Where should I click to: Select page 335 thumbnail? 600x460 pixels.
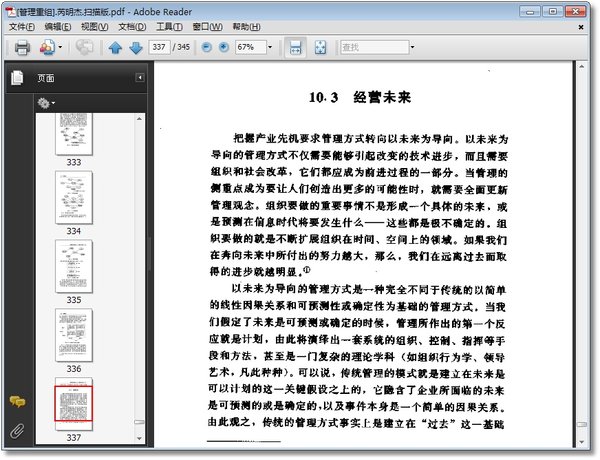point(74,266)
